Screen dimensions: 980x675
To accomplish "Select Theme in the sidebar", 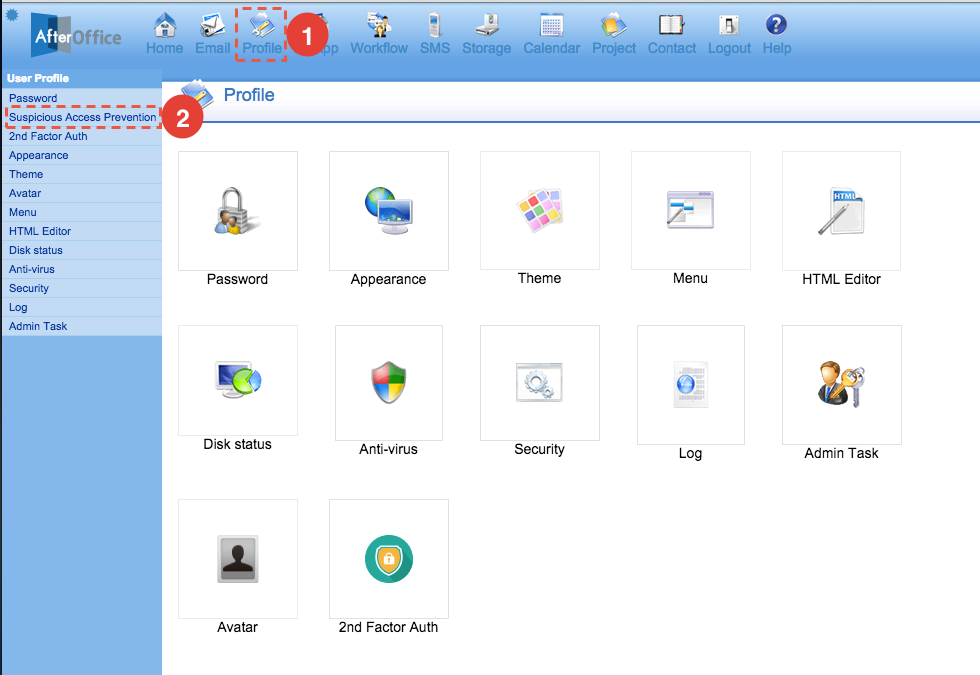I will (x=82, y=174).
